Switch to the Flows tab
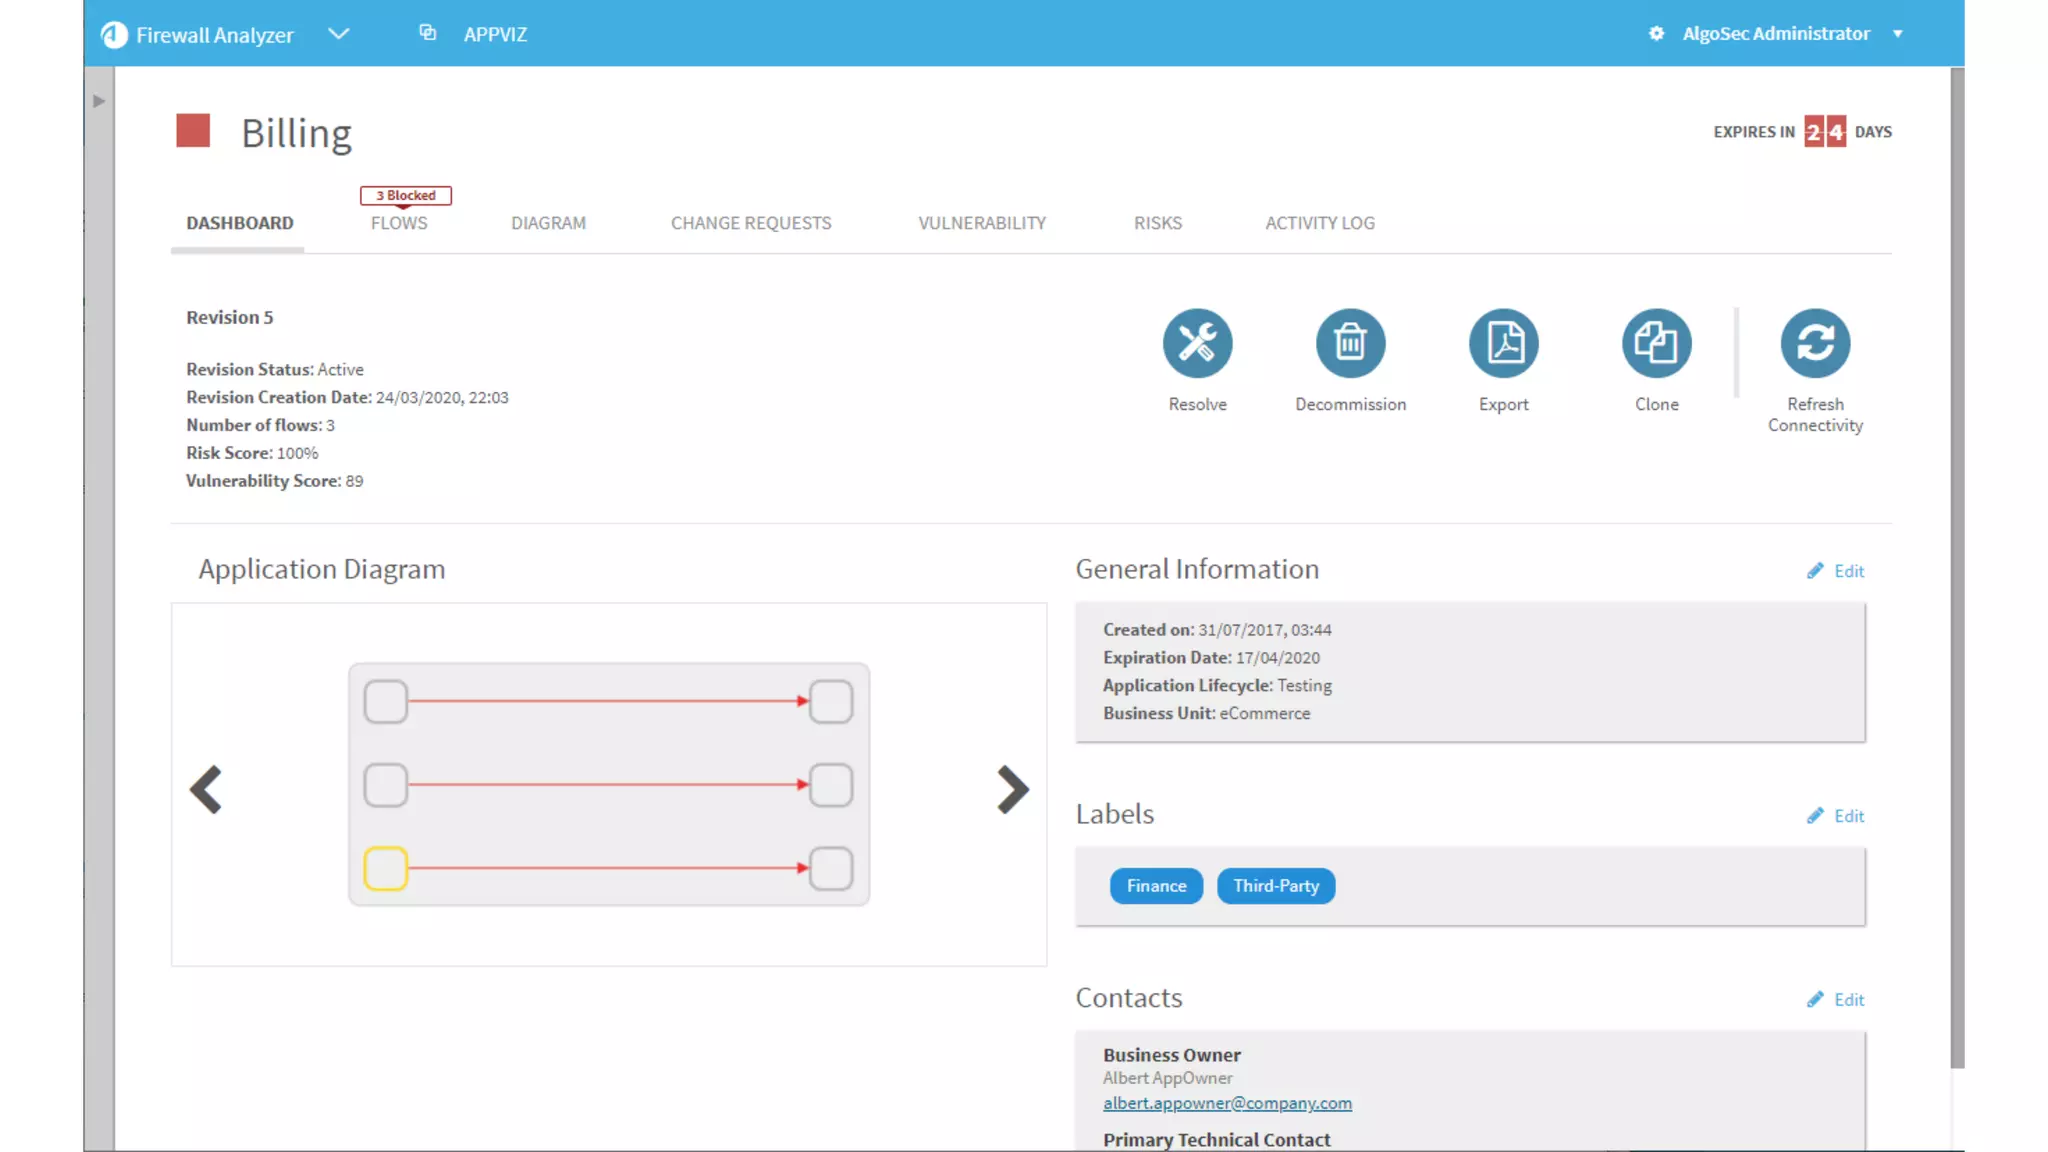2048x1152 pixels. pos(399,223)
